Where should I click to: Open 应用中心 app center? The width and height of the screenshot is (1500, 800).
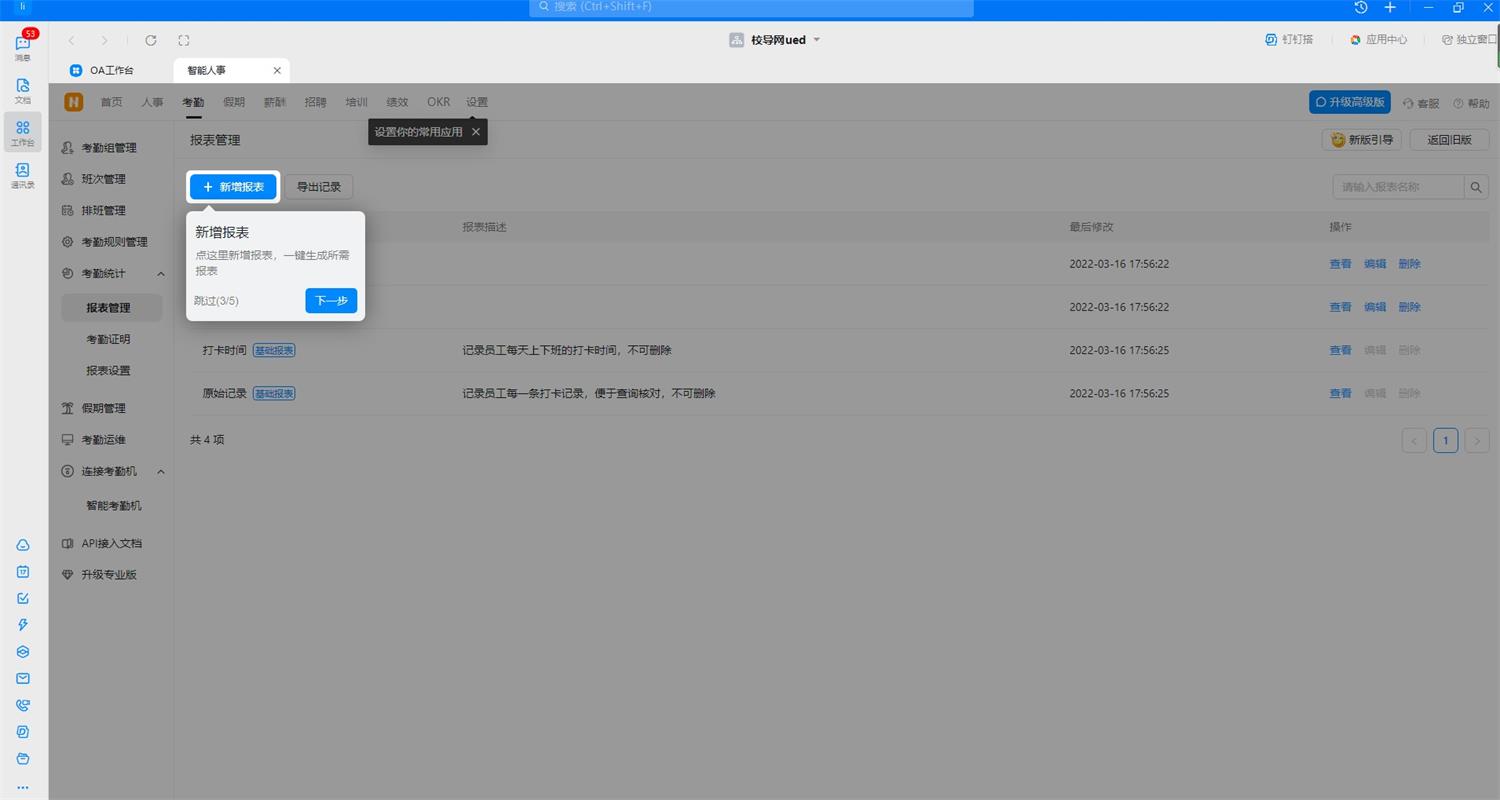1378,40
